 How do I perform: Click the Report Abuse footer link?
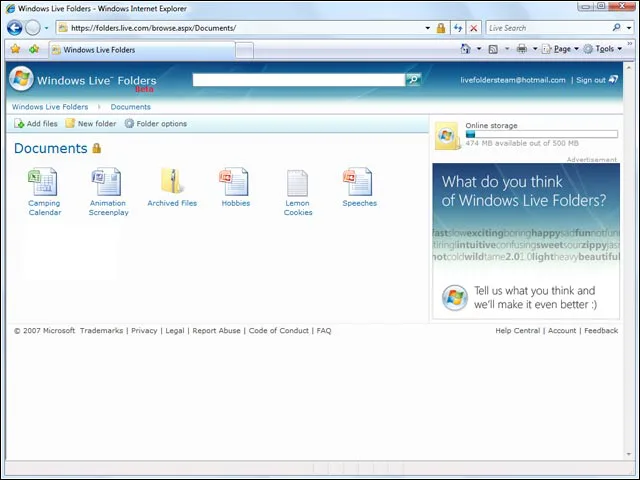pyautogui.click(x=216, y=331)
